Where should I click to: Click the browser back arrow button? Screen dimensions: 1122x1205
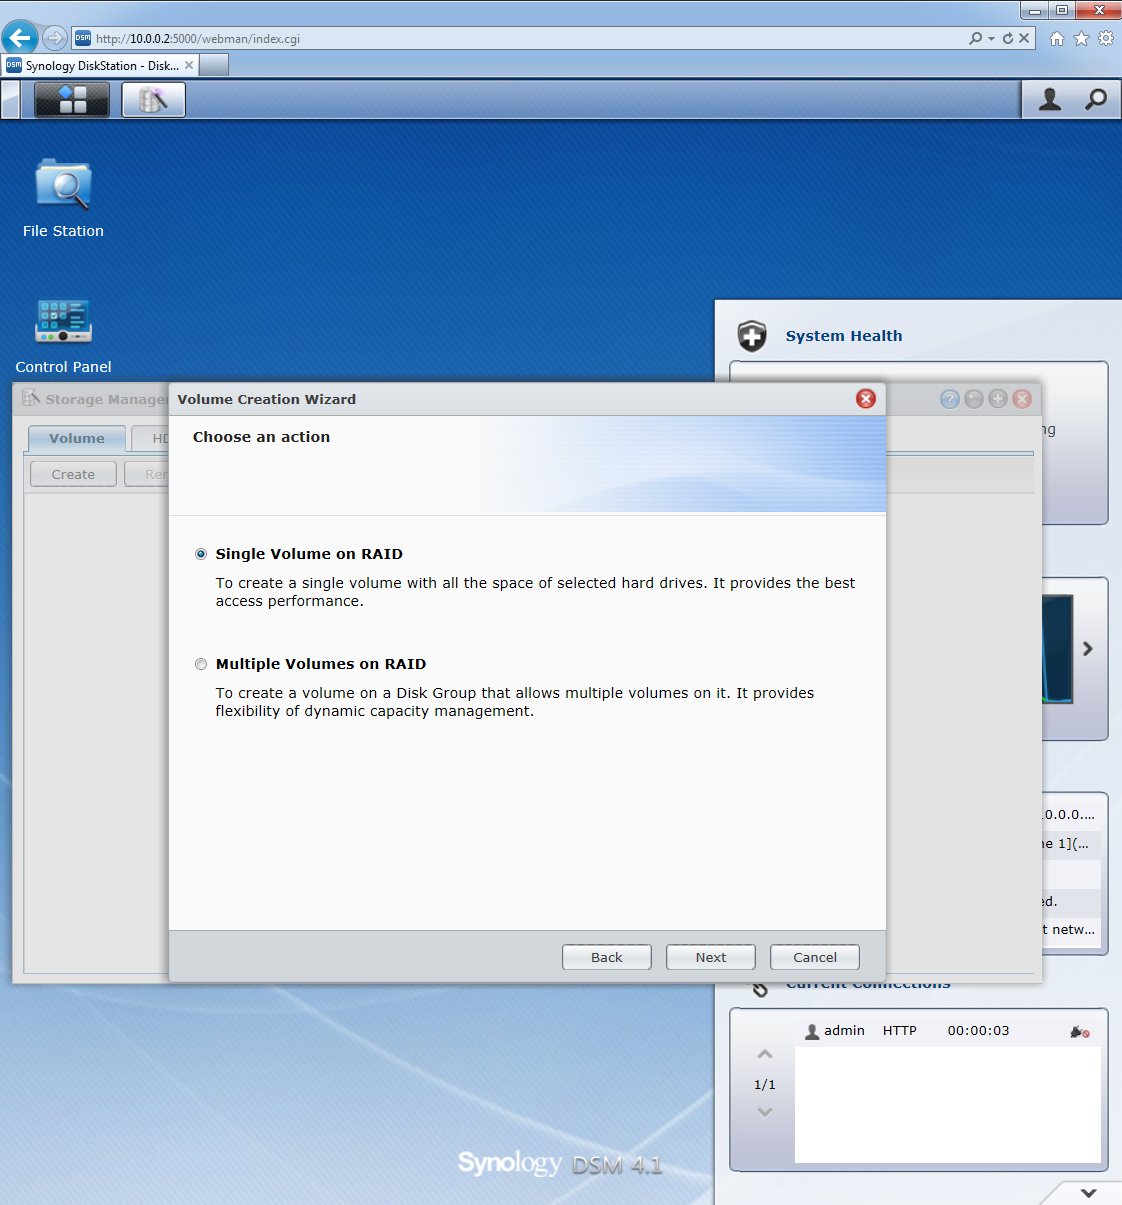[x=20, y=38]
